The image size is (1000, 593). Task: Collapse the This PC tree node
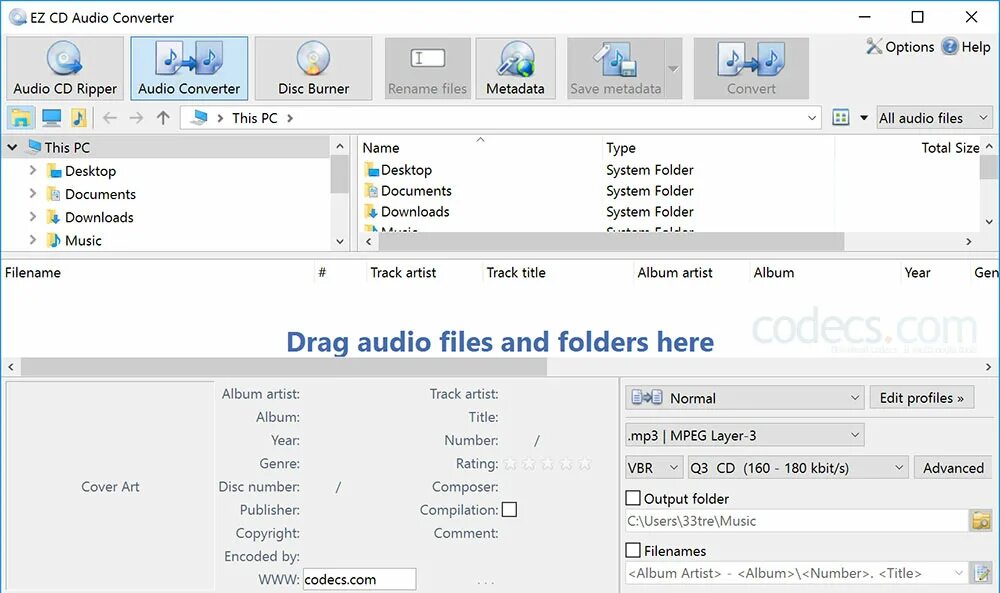[12, 146]
